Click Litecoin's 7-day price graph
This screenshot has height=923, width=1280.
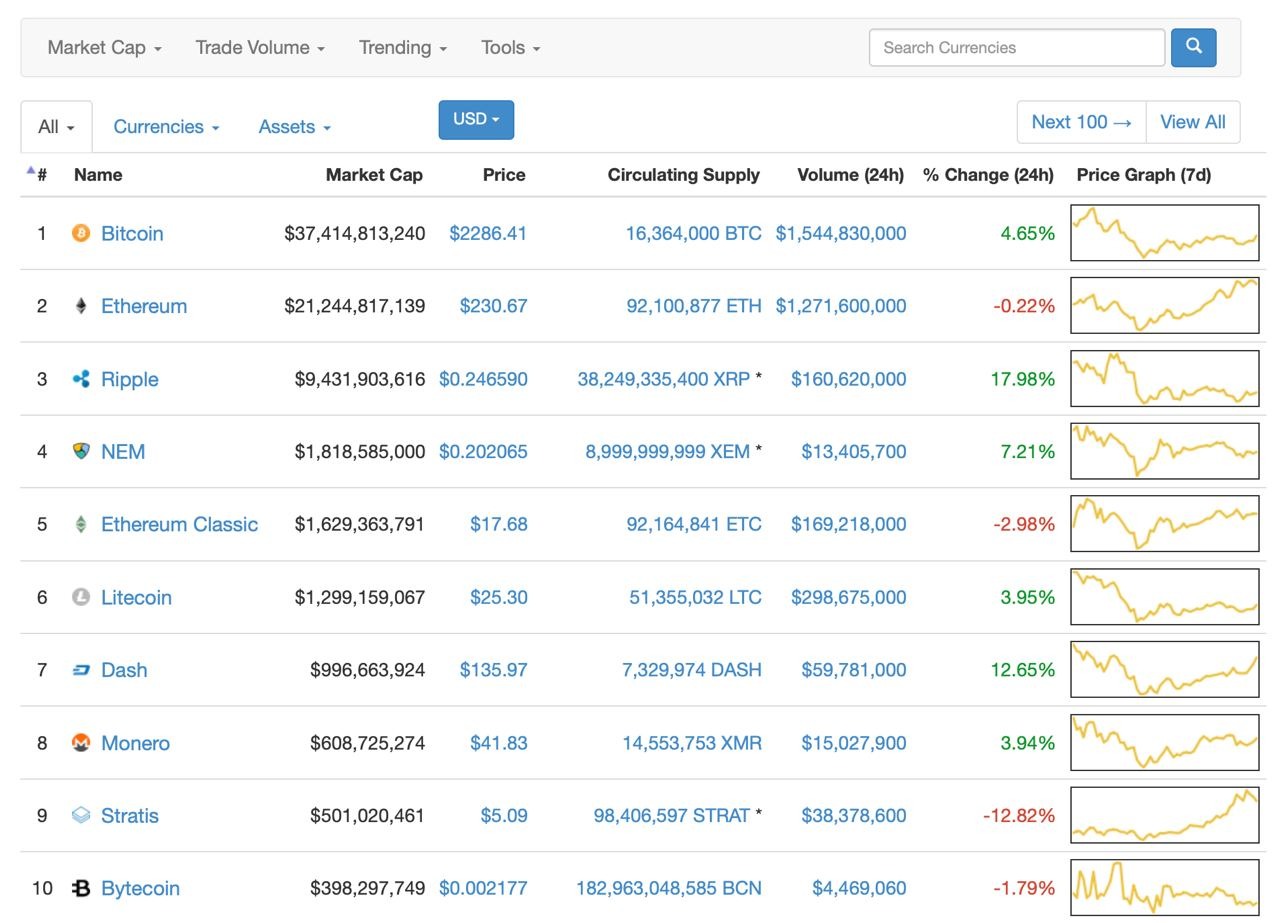1165,597
